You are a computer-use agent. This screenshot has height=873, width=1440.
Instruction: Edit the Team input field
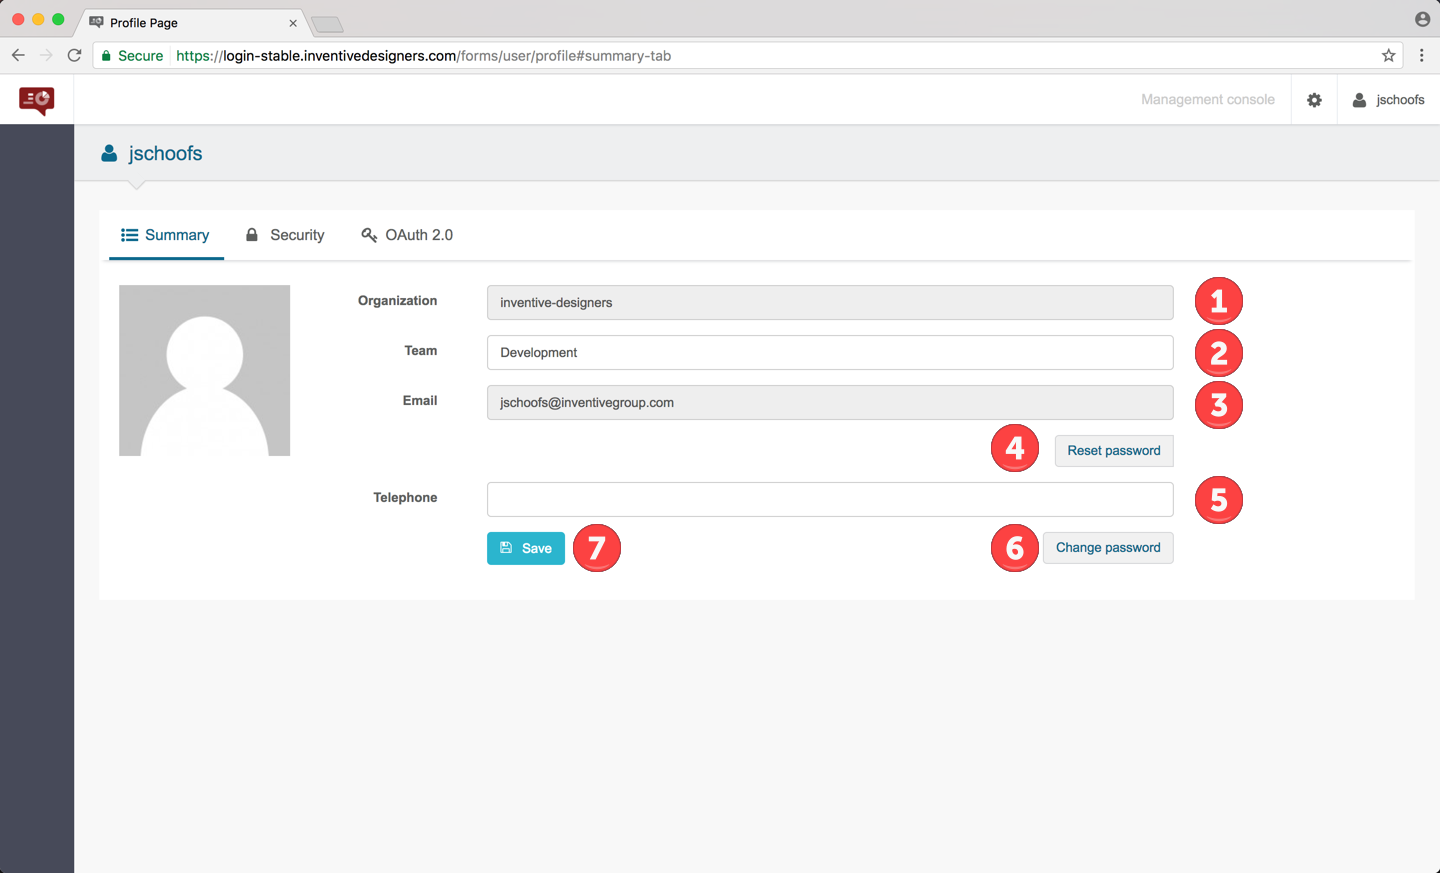pos(830,353)
